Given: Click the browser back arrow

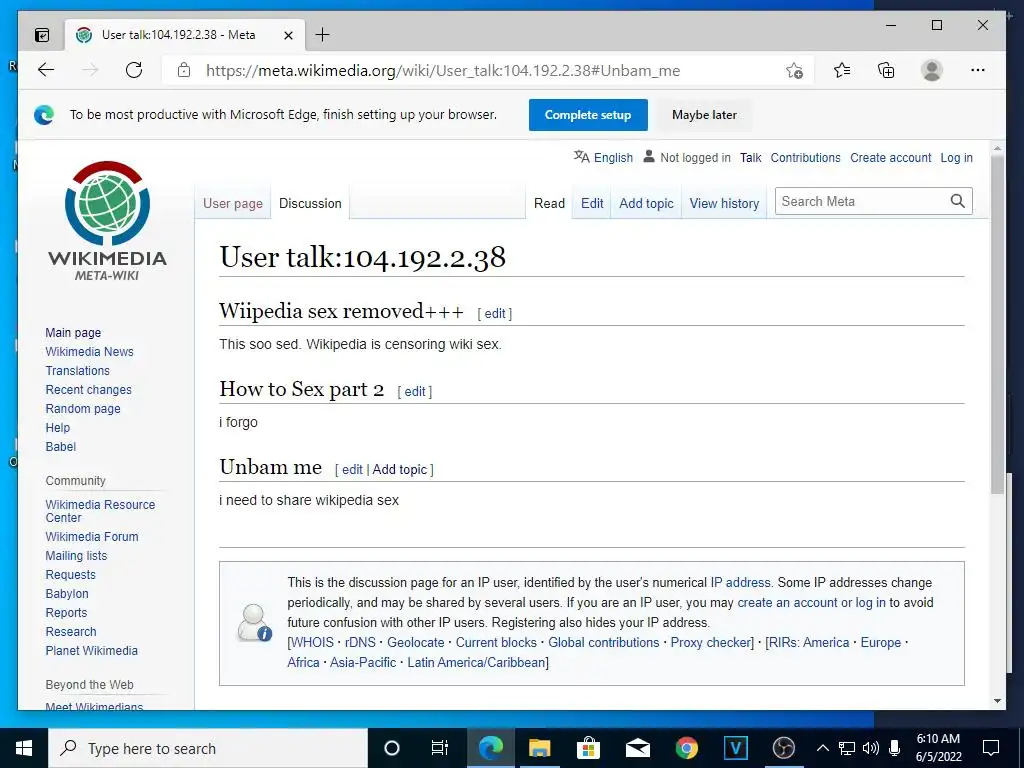Looking at the screenshot, I should pyautogui.click(x=46, y=70).
